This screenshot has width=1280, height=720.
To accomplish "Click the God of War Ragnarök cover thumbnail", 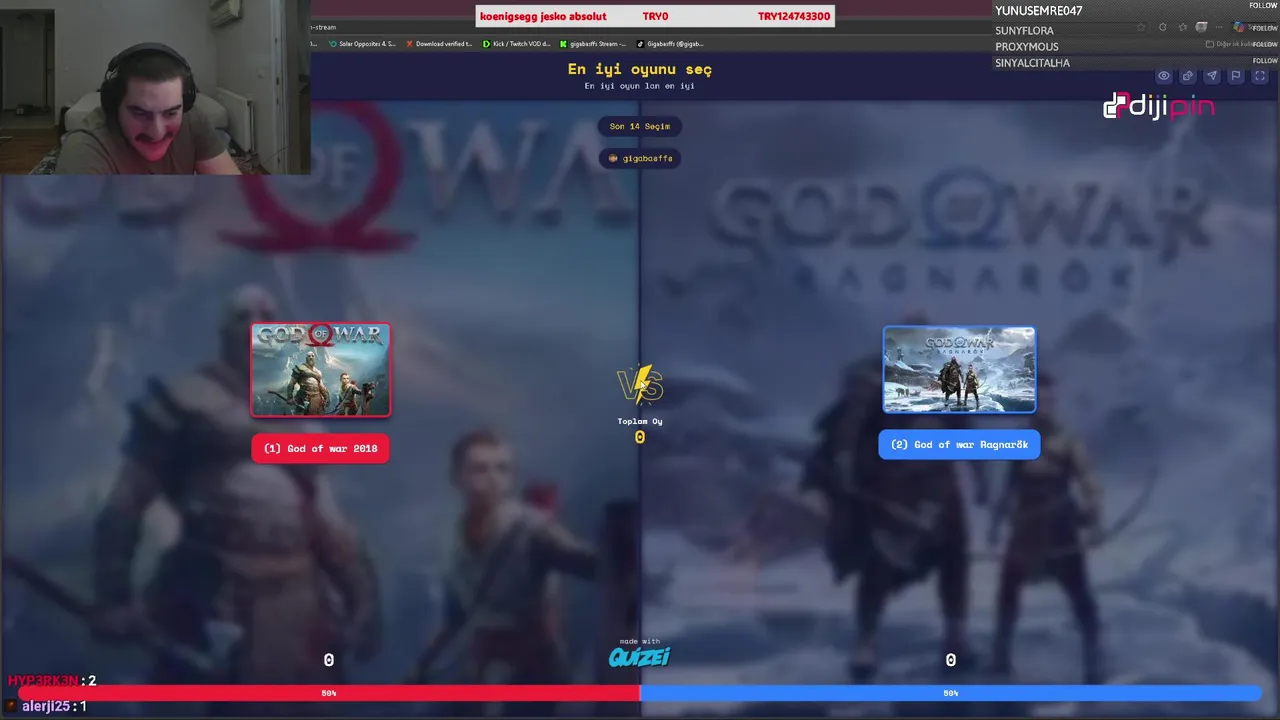I will point(959,370).
